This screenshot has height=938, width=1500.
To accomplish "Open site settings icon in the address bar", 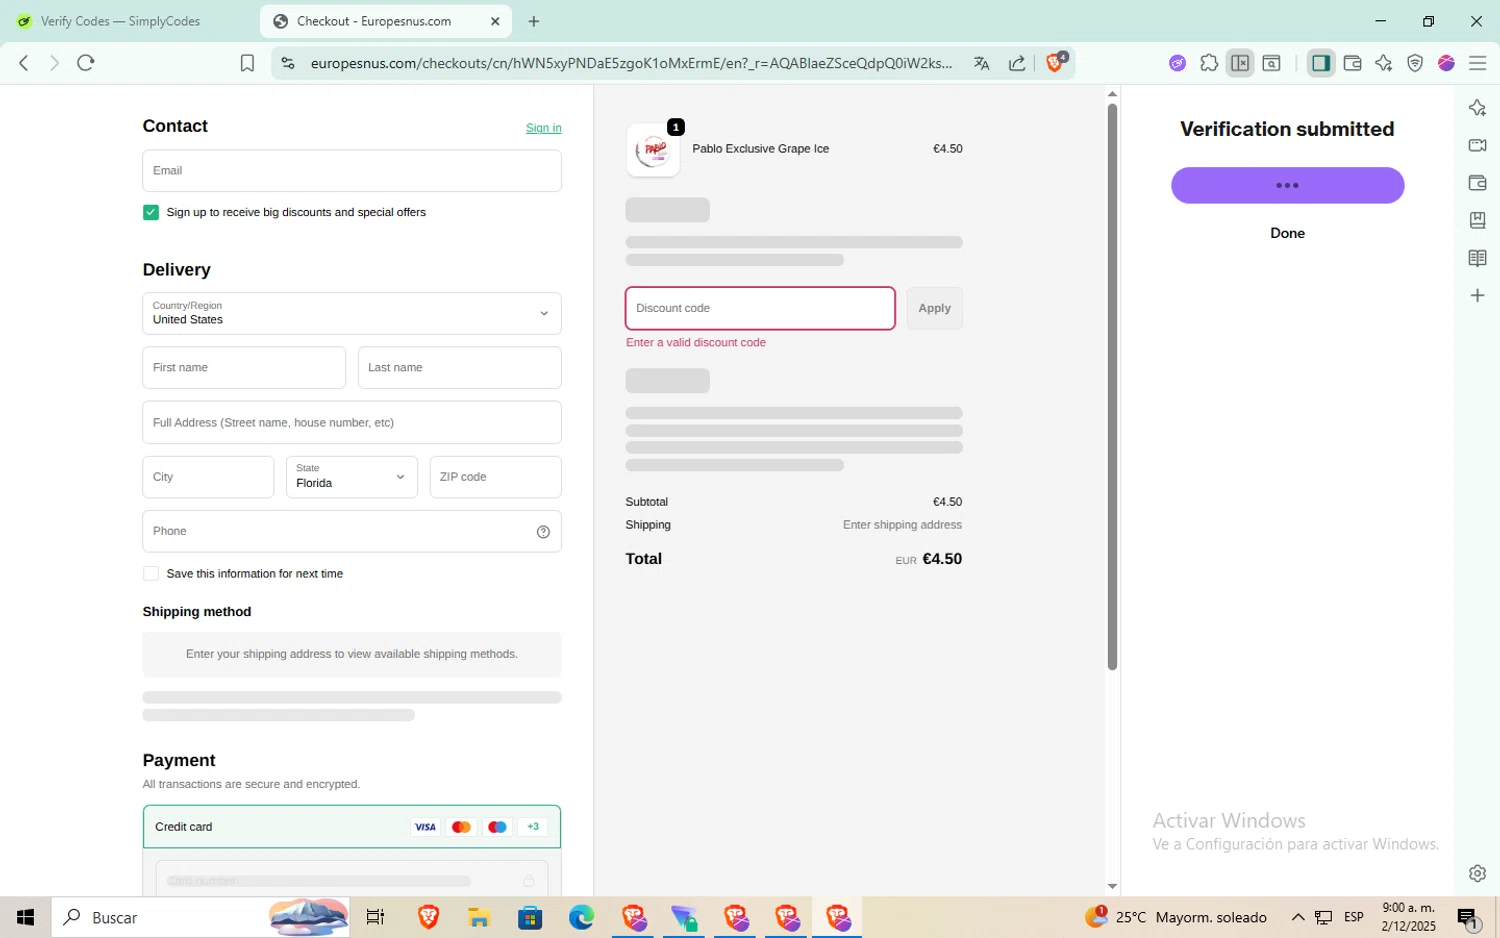I will click(x=288, y=63).
